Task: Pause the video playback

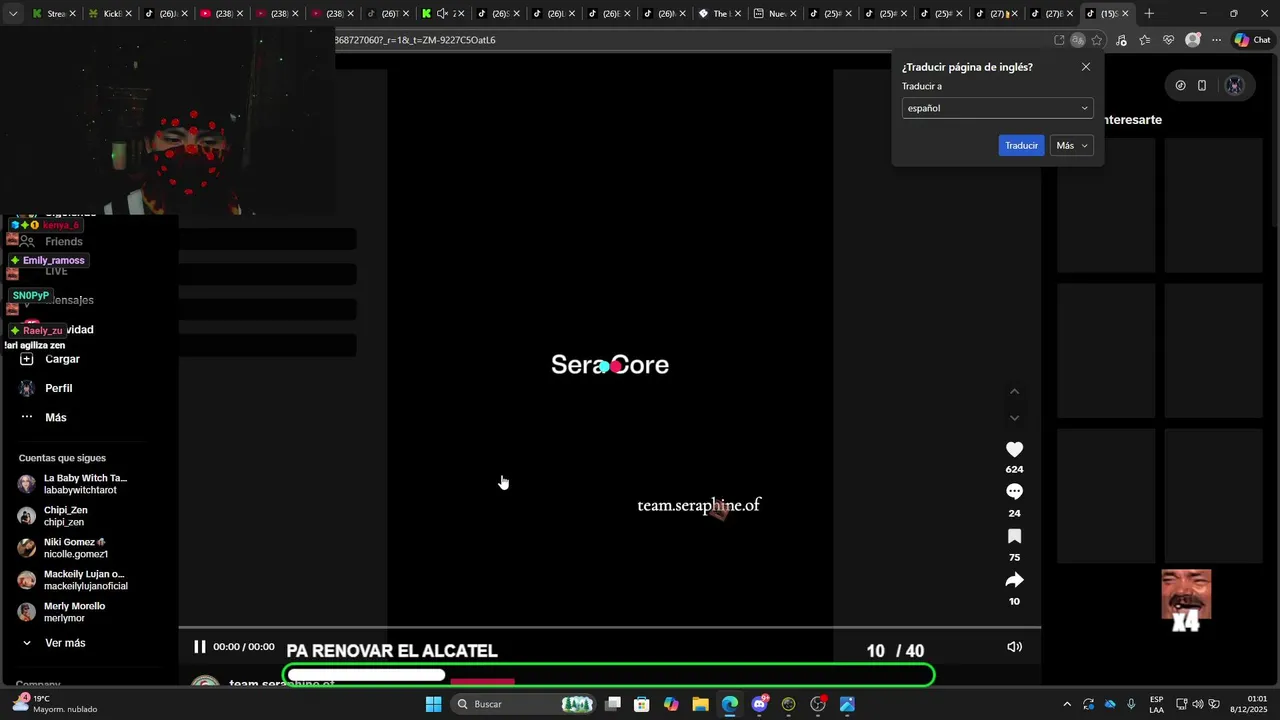Action: pos(199,647)
